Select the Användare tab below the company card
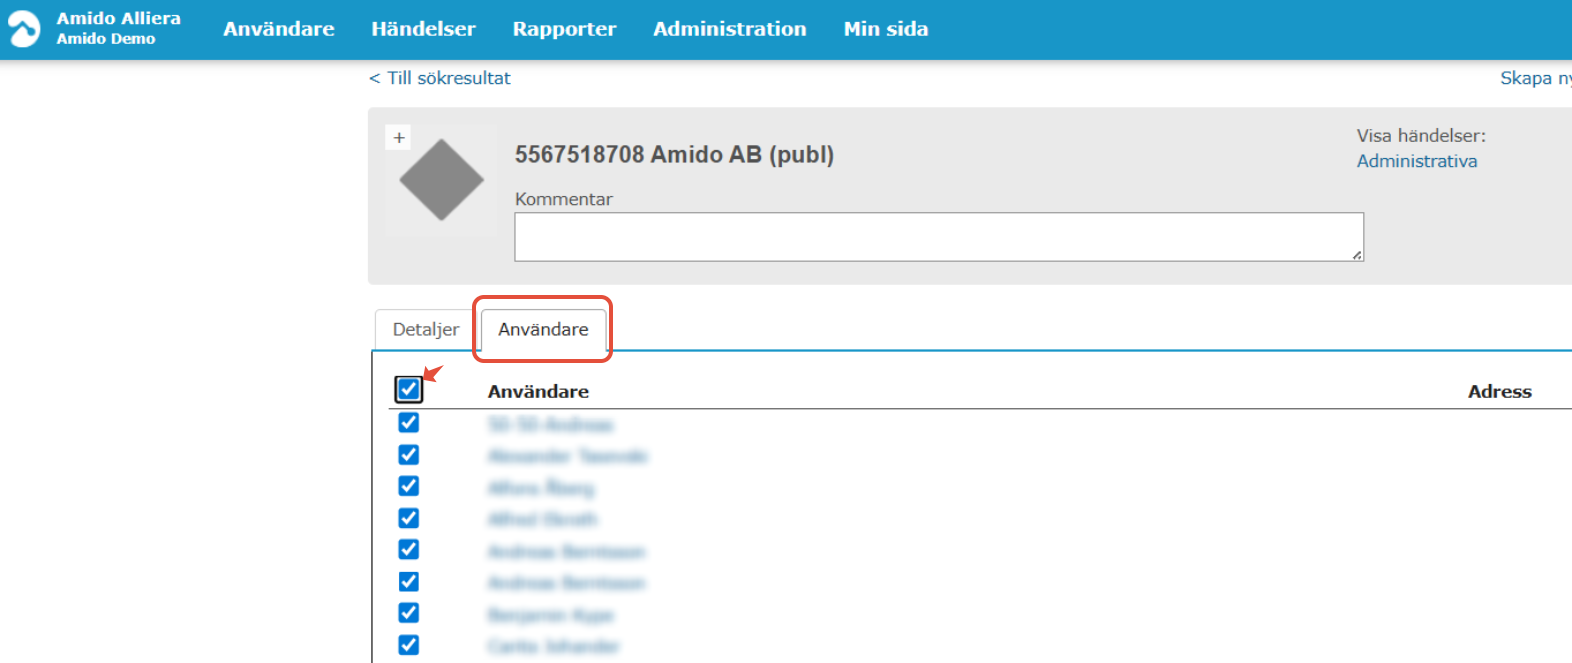Screen dimensions: 1572x663 (543, 329)
